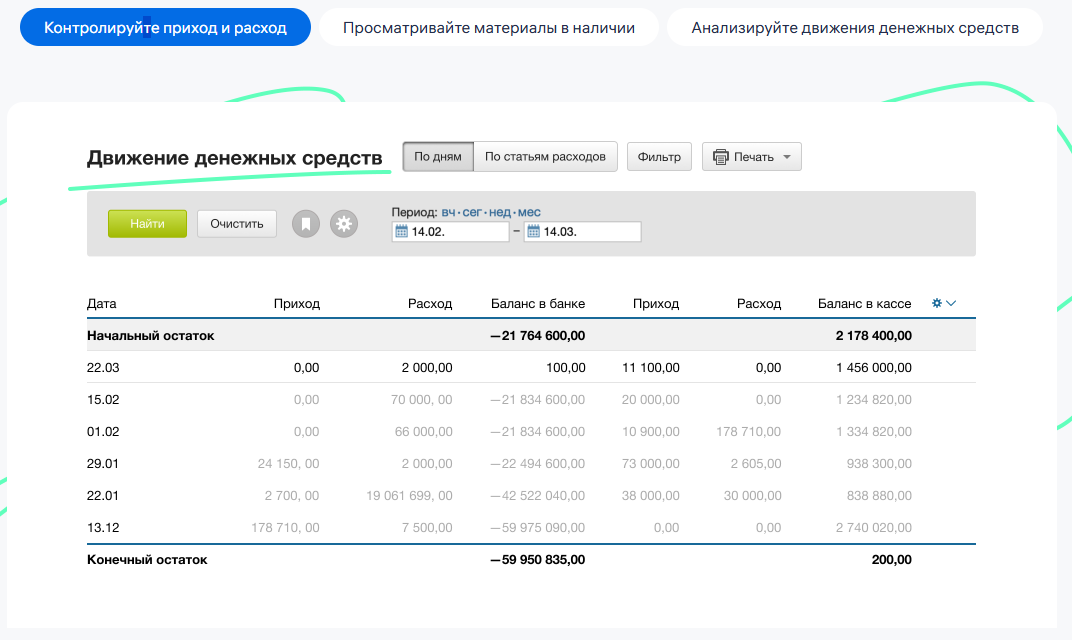Select tab Просматривайте материалы в наличии
The image size is (1072, 640).
tap(489, 27)
